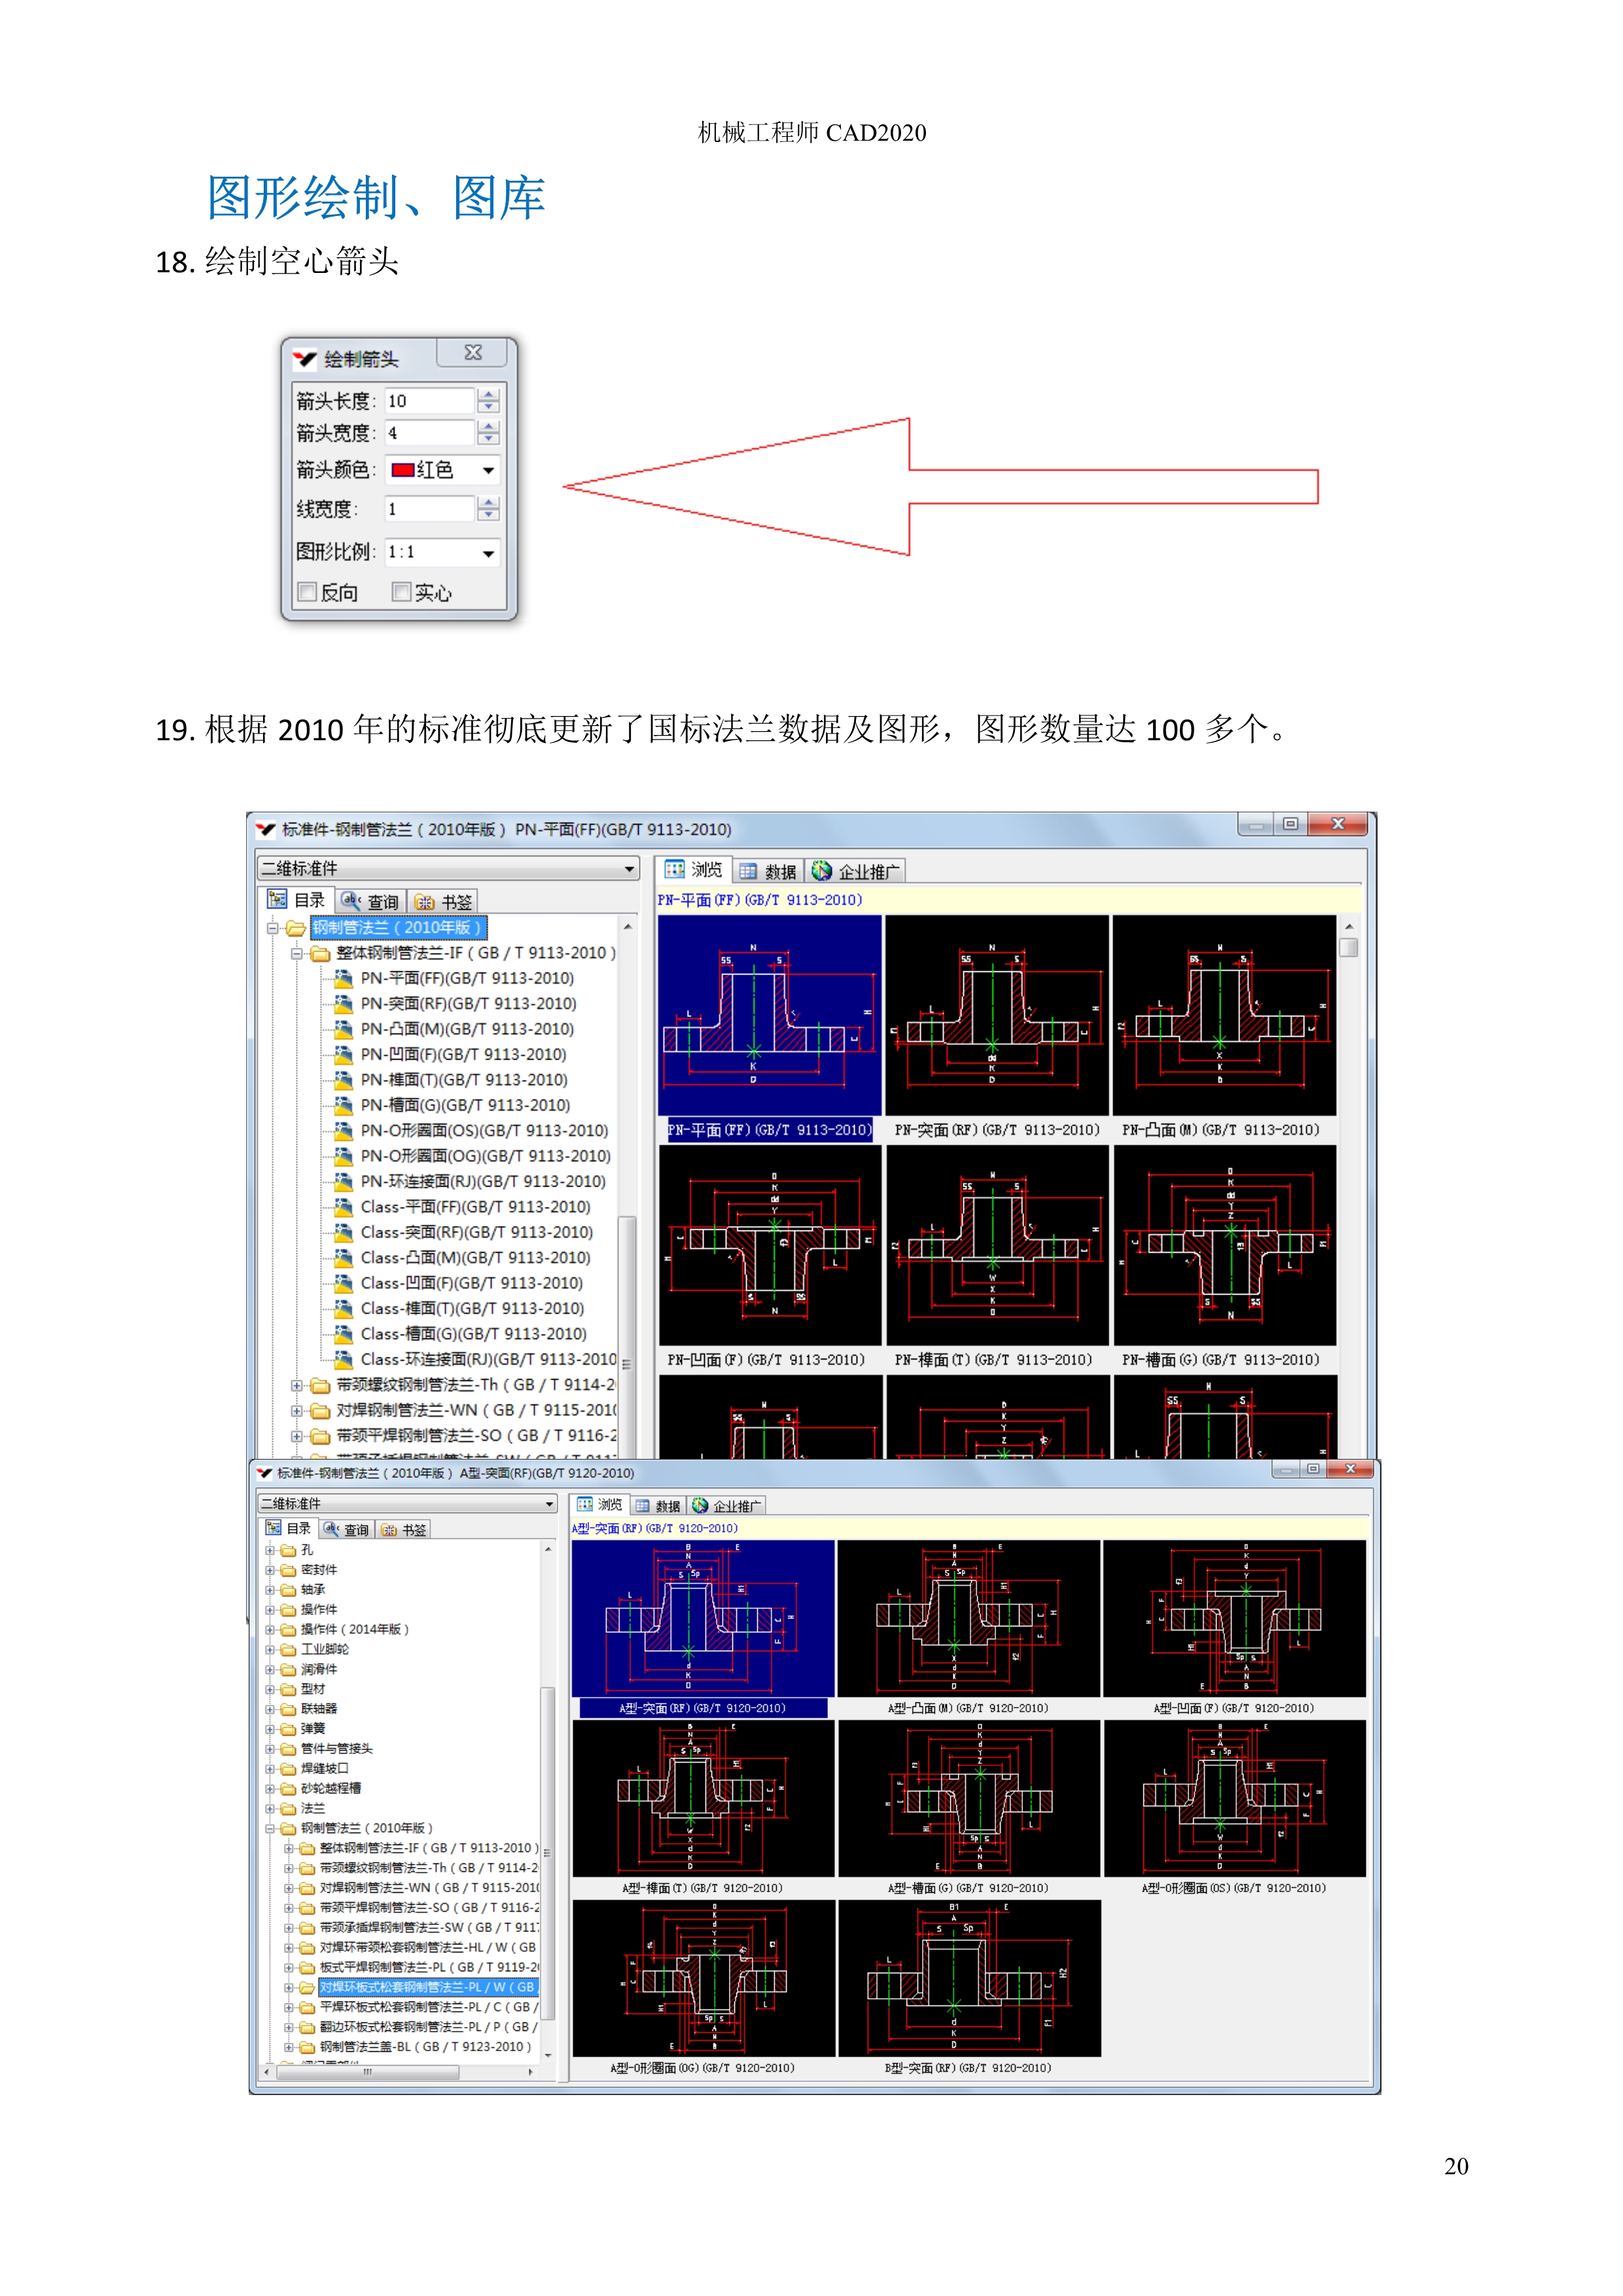
Task: Click the 查询 search icon in upper window
Action: [x=350, y=901]
